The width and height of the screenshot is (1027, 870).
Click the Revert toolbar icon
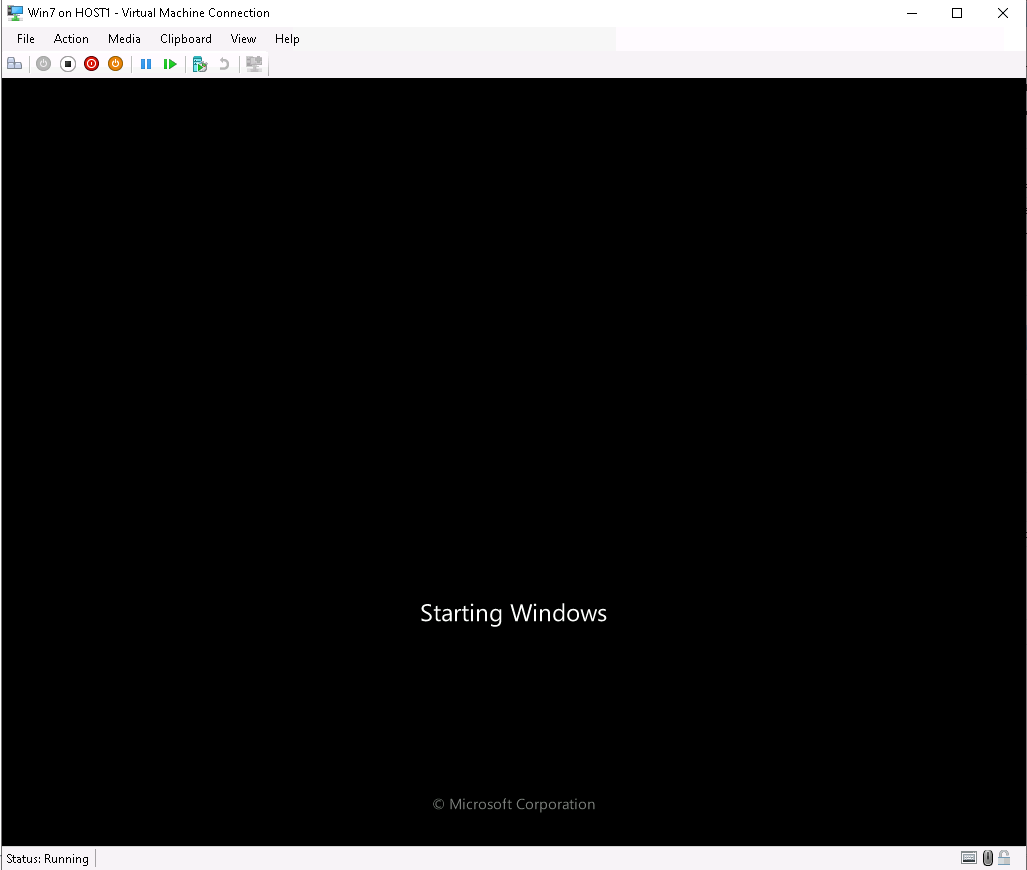pyautogui.click(x=224, y=64)
